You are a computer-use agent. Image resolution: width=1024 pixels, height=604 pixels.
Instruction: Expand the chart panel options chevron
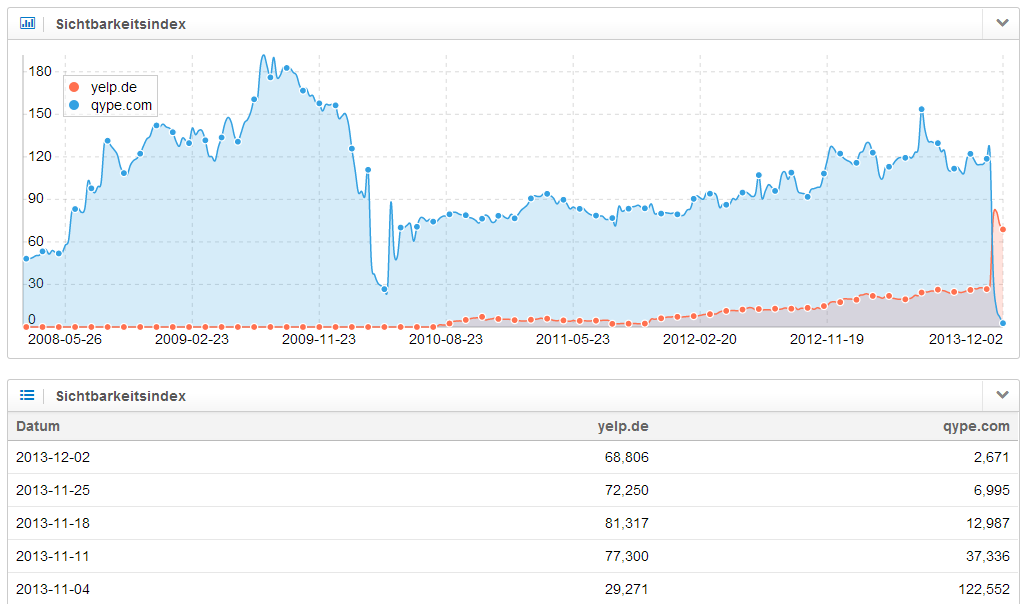click(1002, 23)
